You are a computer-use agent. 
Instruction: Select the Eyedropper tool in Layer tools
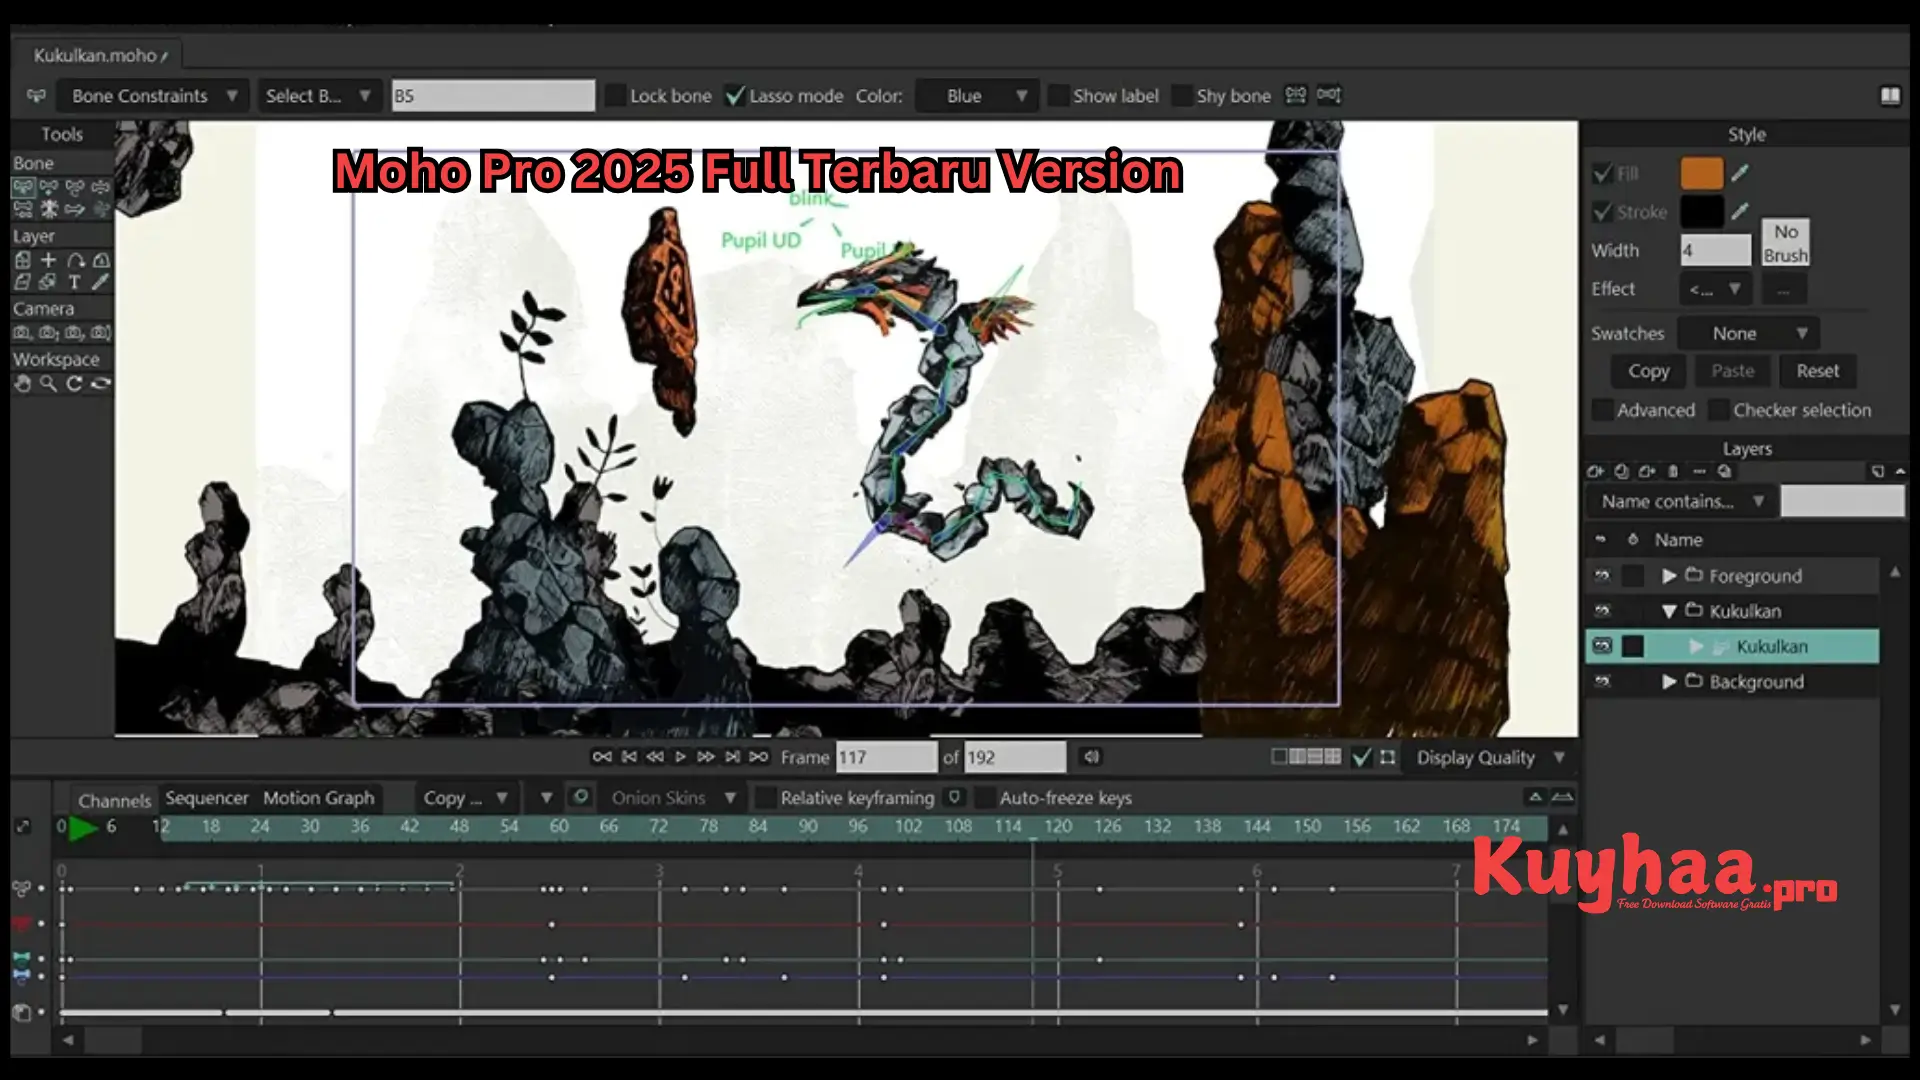click(100, 283)
